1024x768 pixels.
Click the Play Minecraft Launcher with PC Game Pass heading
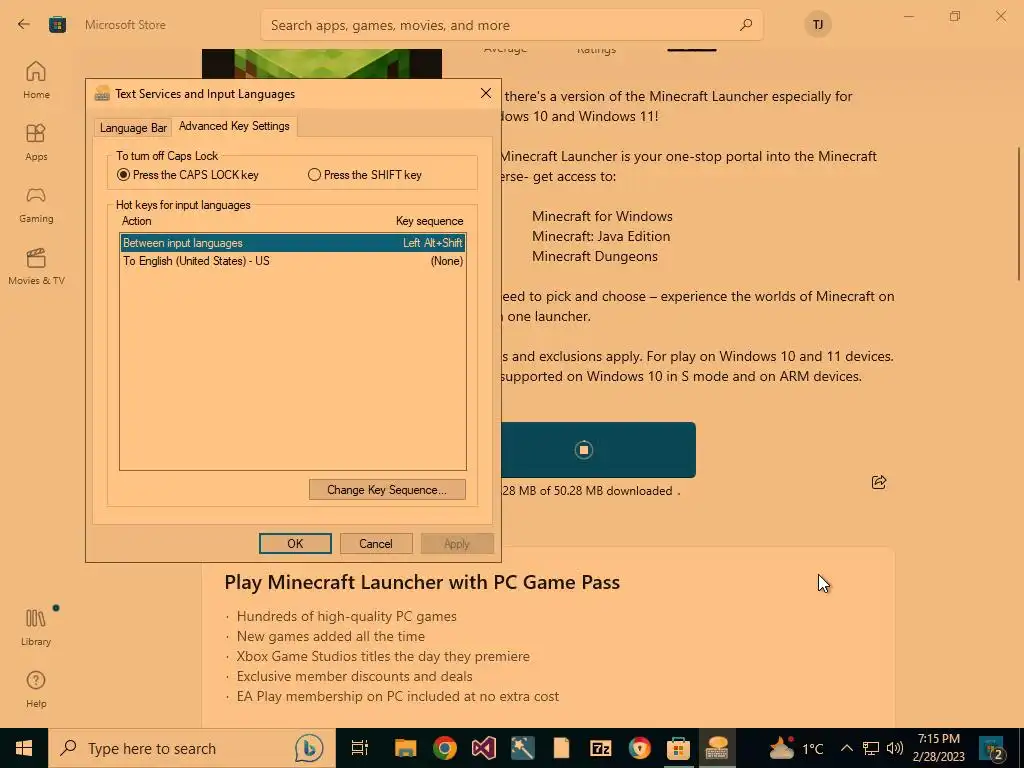coord(422,583)
